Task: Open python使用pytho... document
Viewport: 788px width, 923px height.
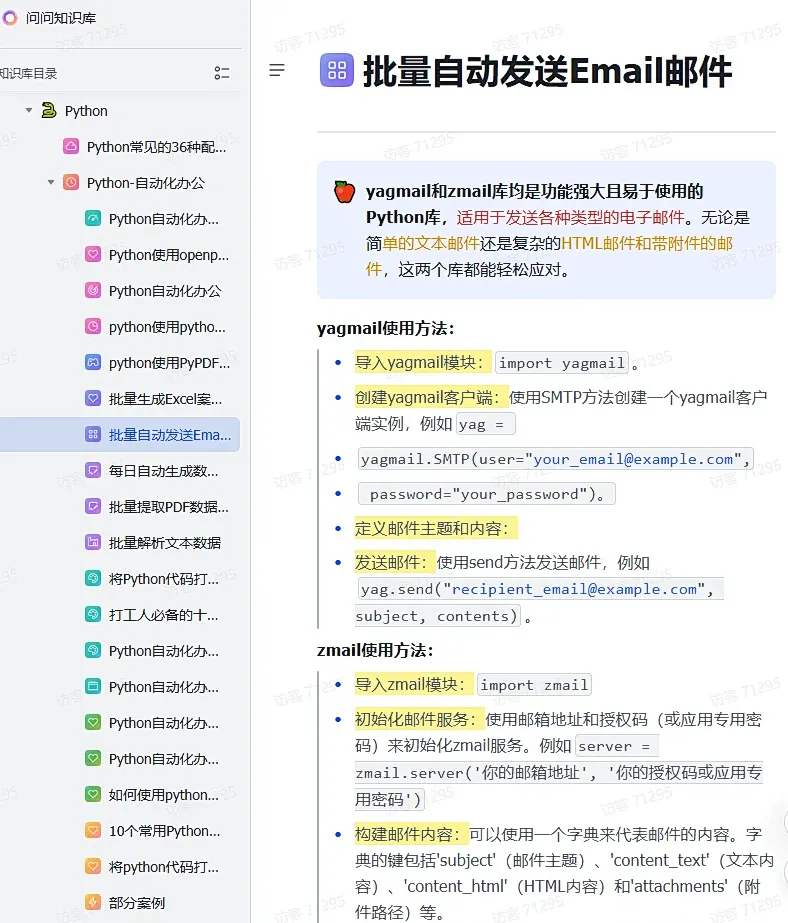Action: point(167,327)
